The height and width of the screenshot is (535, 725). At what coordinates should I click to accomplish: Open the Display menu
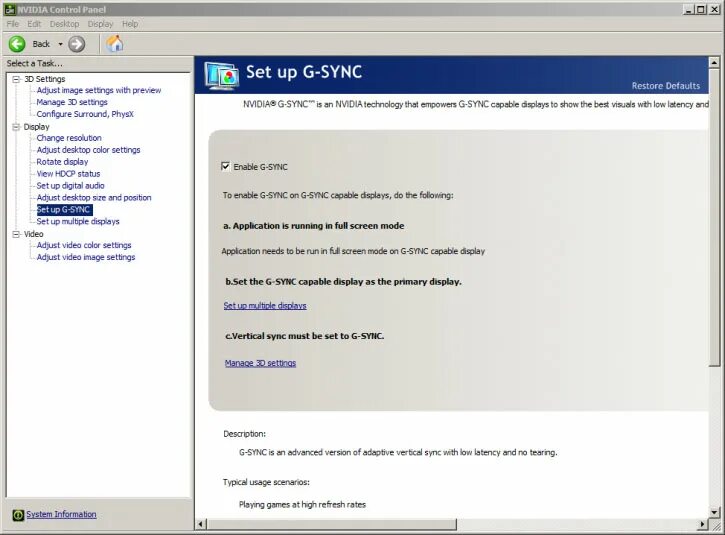tap(100, 24)
